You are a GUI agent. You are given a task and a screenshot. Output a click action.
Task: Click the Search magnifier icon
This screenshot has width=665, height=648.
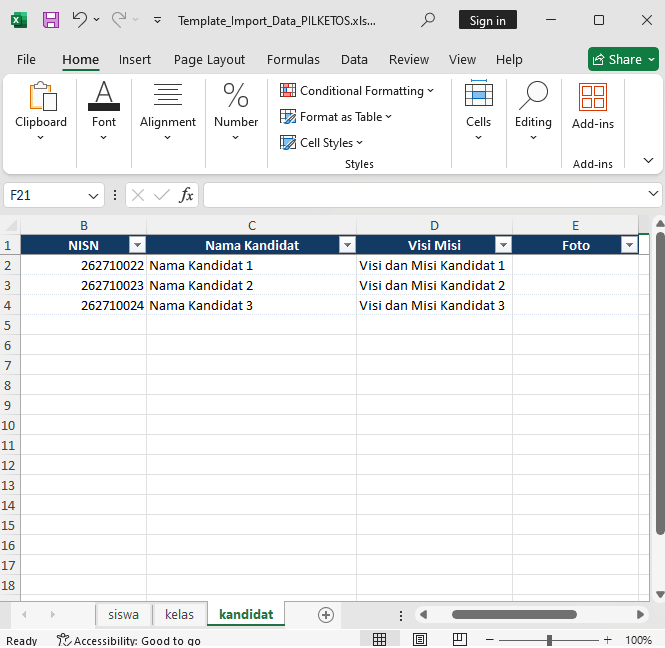(x=428, y=20)
